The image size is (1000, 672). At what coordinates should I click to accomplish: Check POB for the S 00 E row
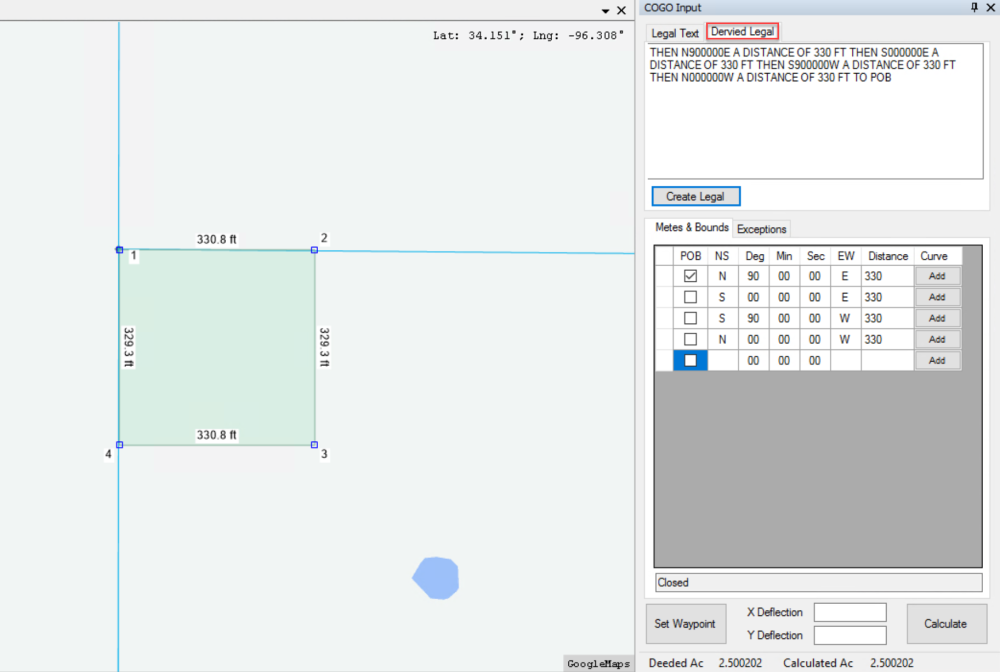coord(690,297)
